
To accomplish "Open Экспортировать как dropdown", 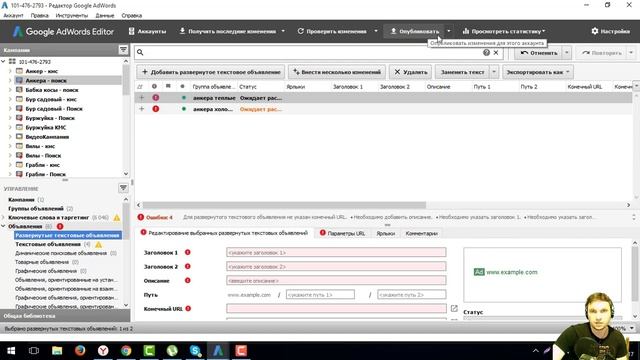I will click(538, 72).
